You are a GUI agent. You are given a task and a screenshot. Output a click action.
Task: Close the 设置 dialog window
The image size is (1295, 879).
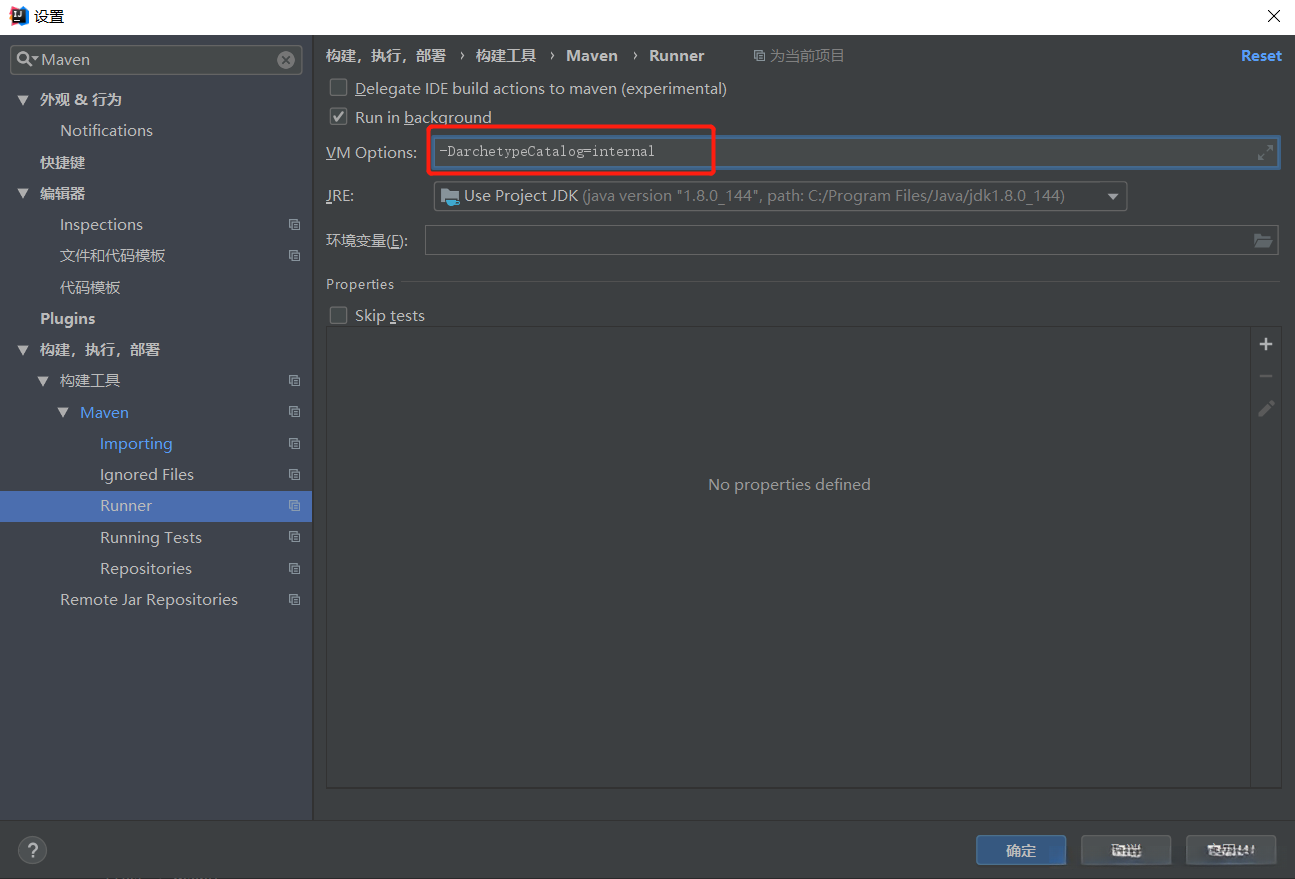click(x=1273, y=16)
